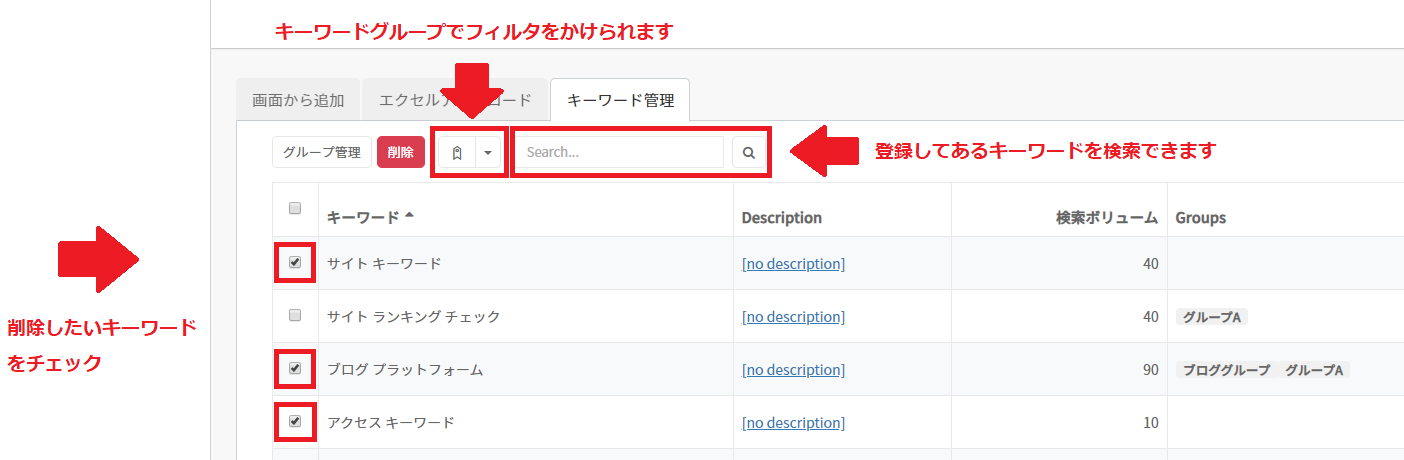Open the group filter dropdown arrow
The image size is (1404, 460).
487,153
